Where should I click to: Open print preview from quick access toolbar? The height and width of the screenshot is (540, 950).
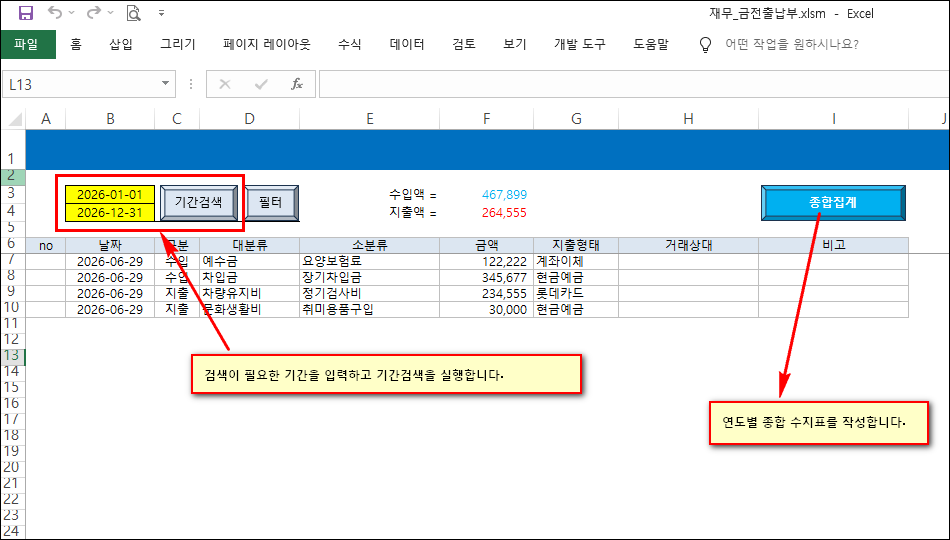pyautogui.click(x=133, y=13)
